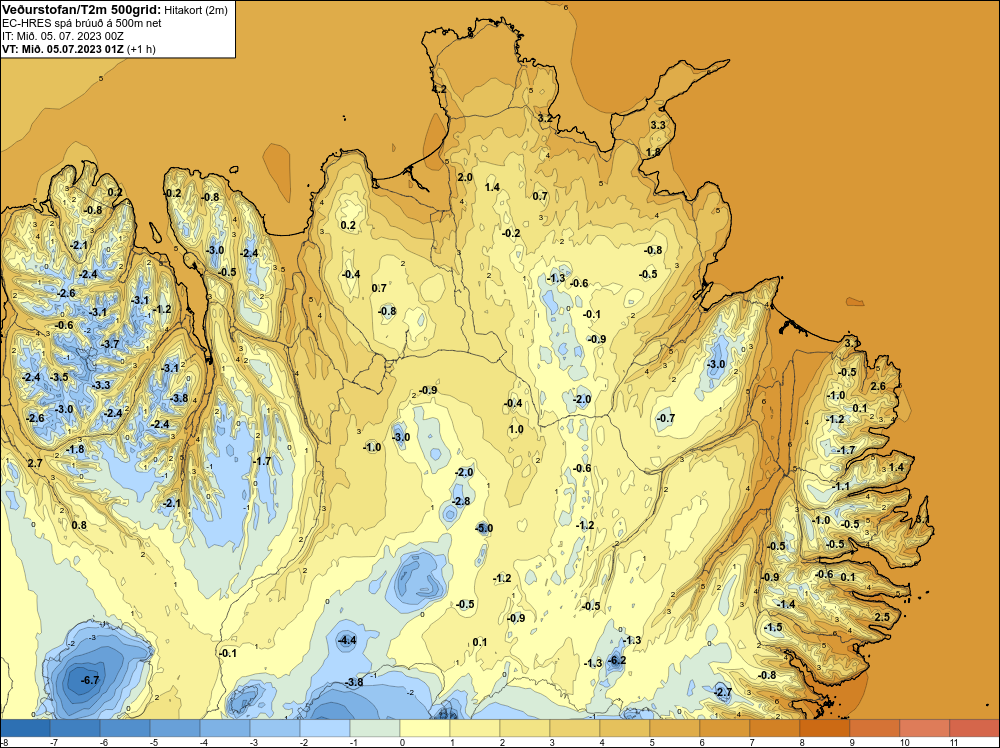Image resolution: width=1000 pixels, height=748 pixels.
Task: Select the 3.2 temperature label
Action: 545,118
